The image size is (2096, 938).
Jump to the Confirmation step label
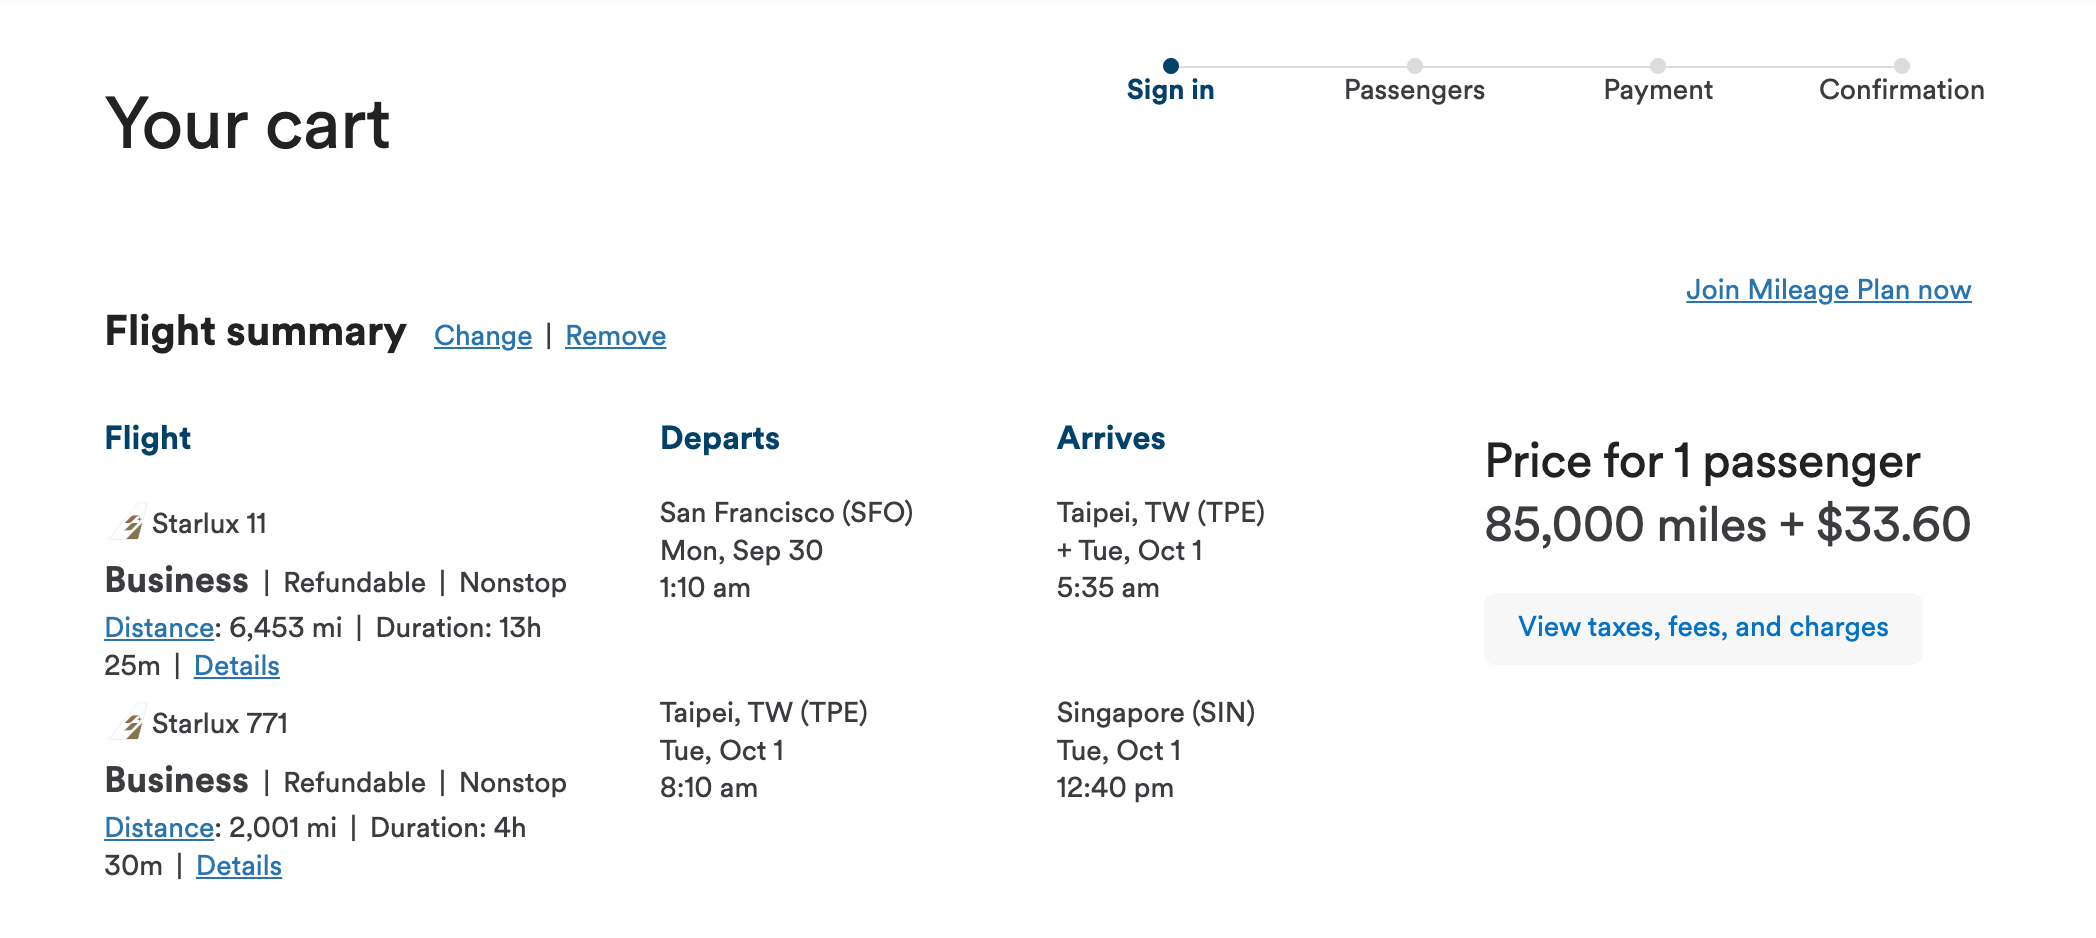tap(1901, 89)
